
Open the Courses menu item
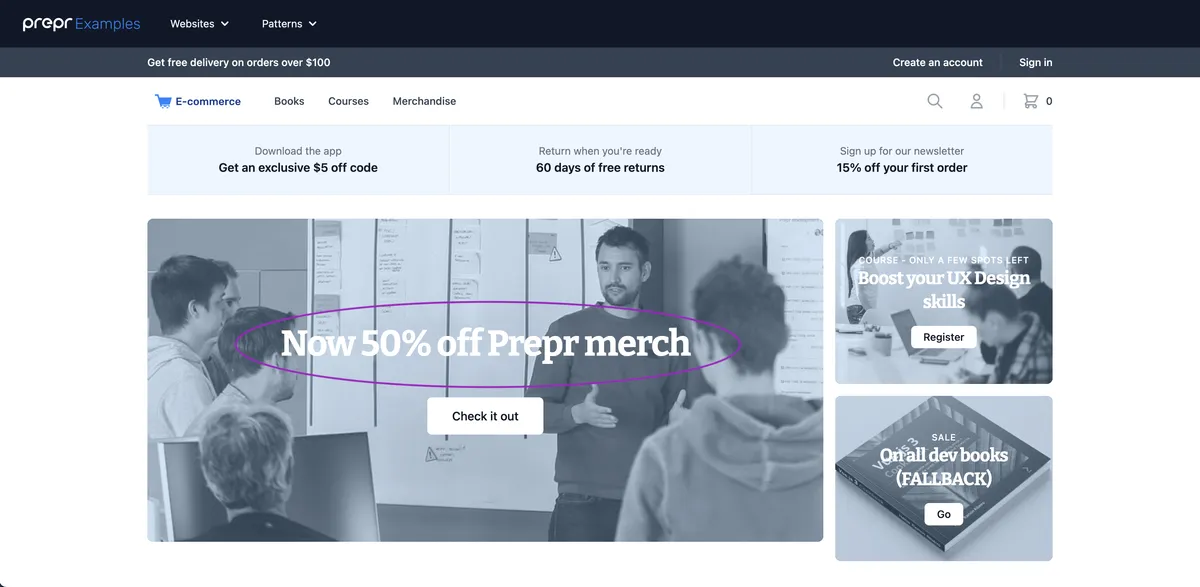coord(348,101)
